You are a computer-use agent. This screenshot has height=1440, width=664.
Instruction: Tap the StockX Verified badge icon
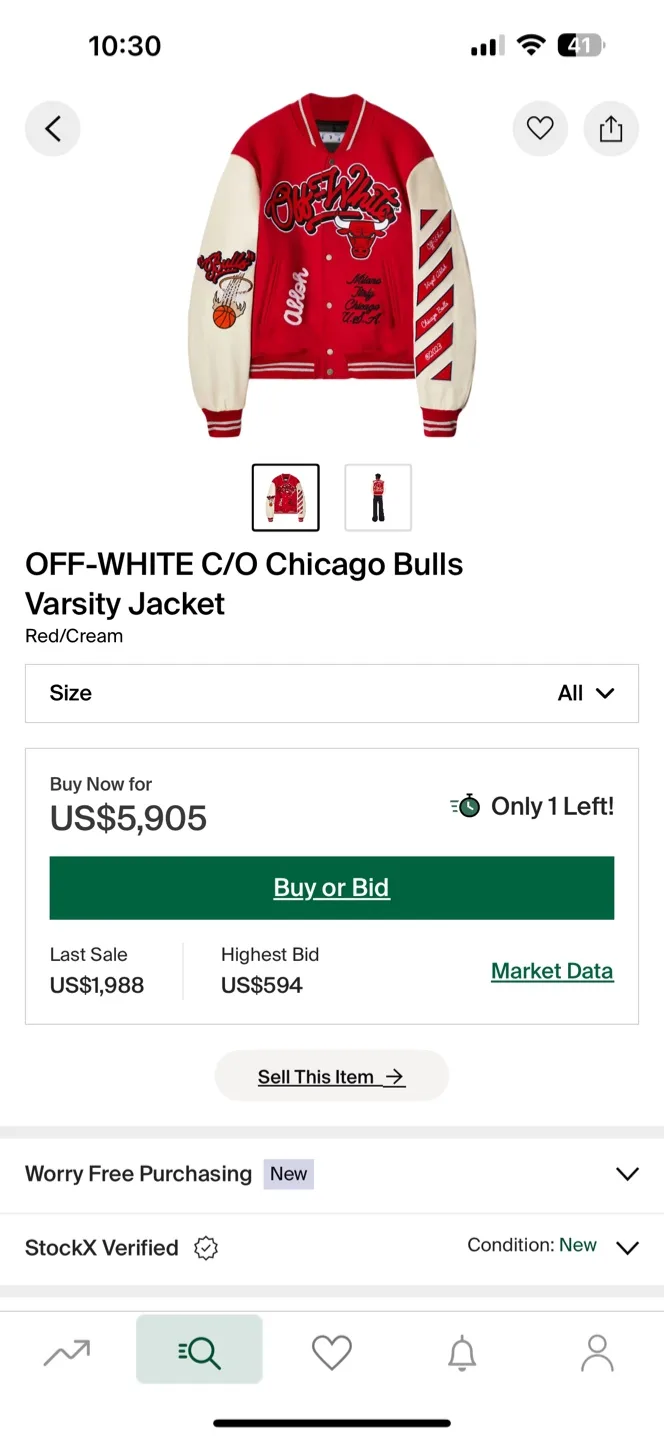pos(206,1248)
